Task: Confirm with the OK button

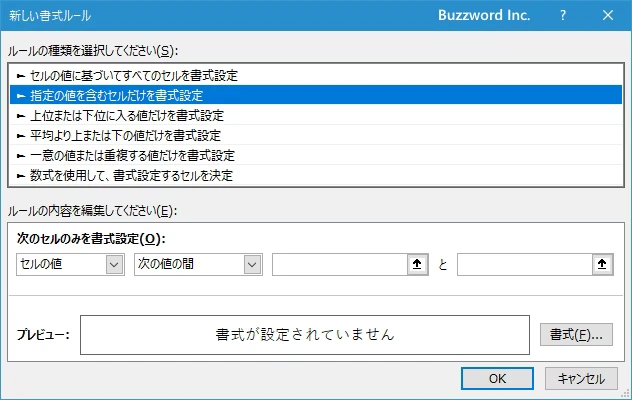Action: tap(497, 379)
